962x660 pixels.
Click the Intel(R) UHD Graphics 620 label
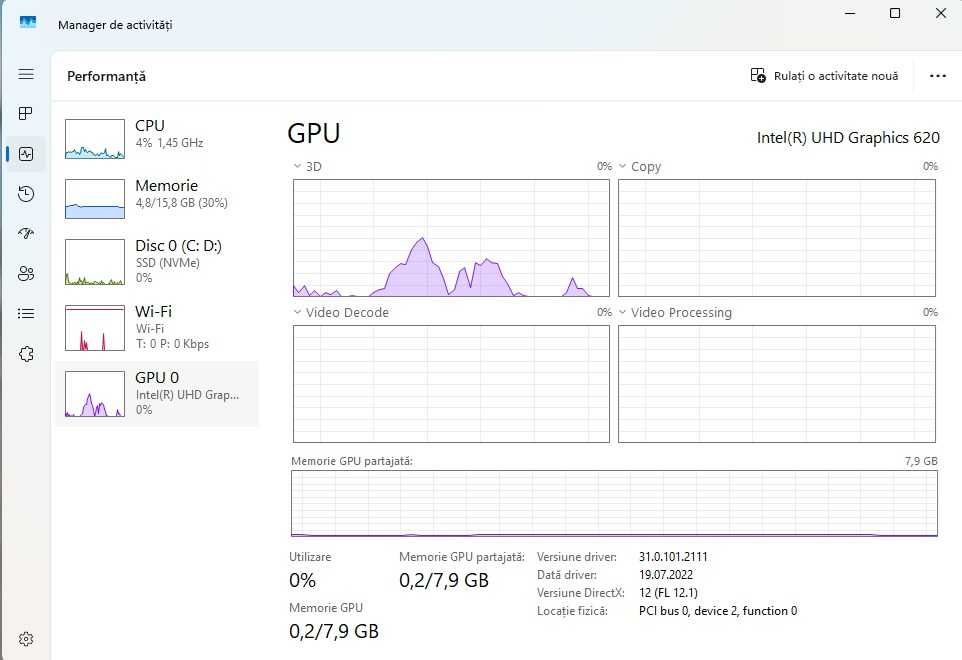[848, 137]
